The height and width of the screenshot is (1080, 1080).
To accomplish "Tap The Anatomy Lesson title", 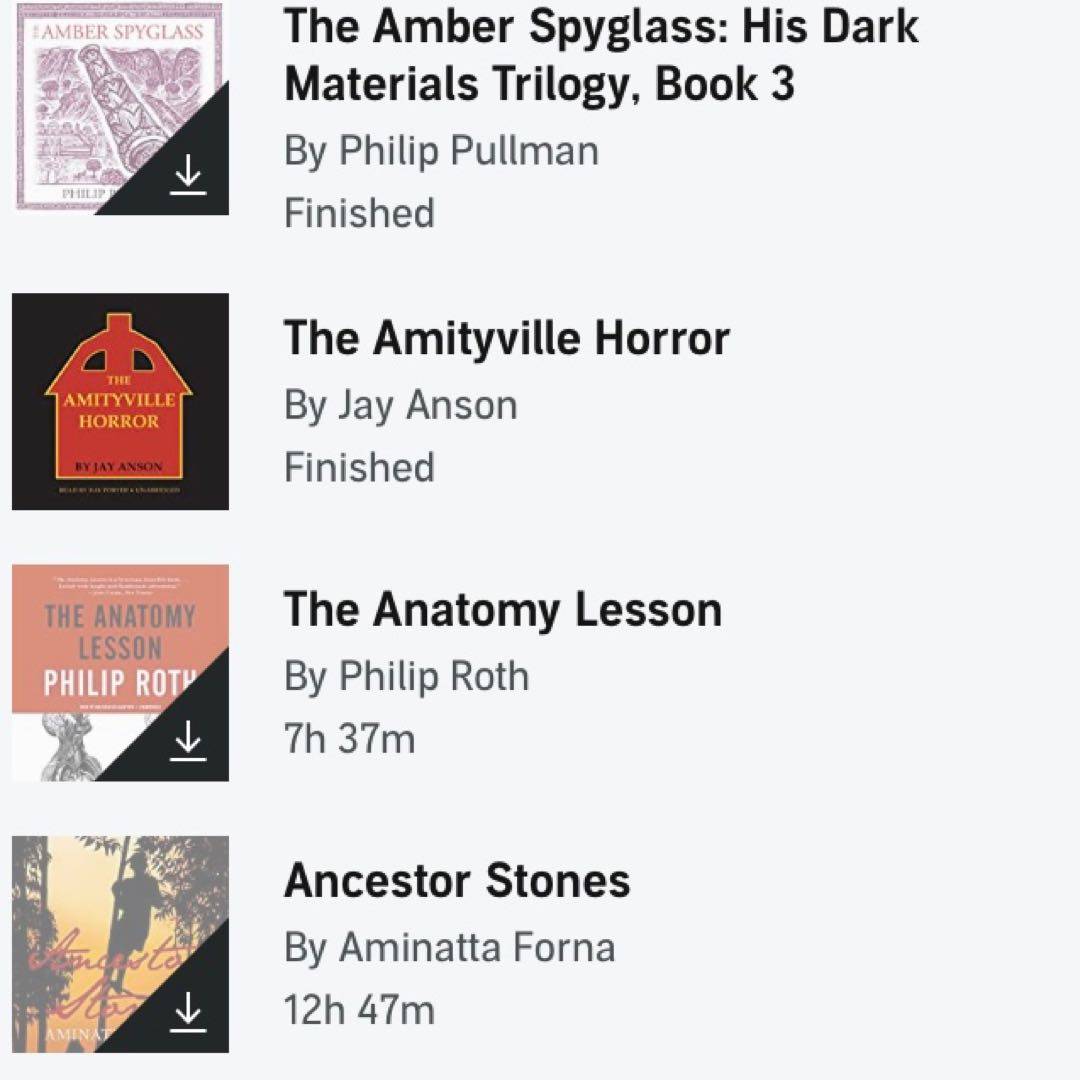I will coord(502,610).
